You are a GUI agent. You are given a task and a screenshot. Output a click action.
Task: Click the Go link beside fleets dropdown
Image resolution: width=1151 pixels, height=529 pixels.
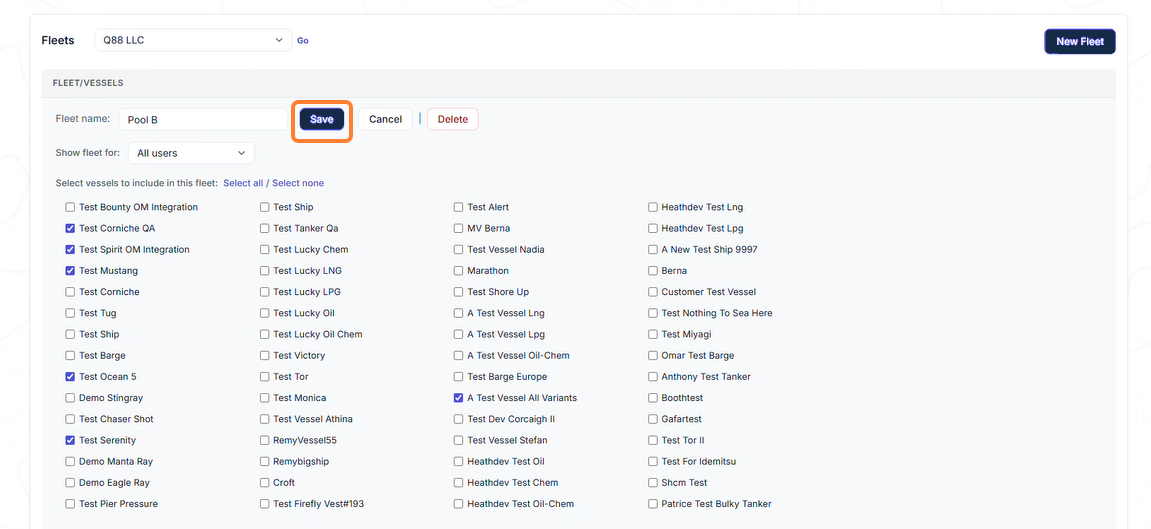(302, 40)
